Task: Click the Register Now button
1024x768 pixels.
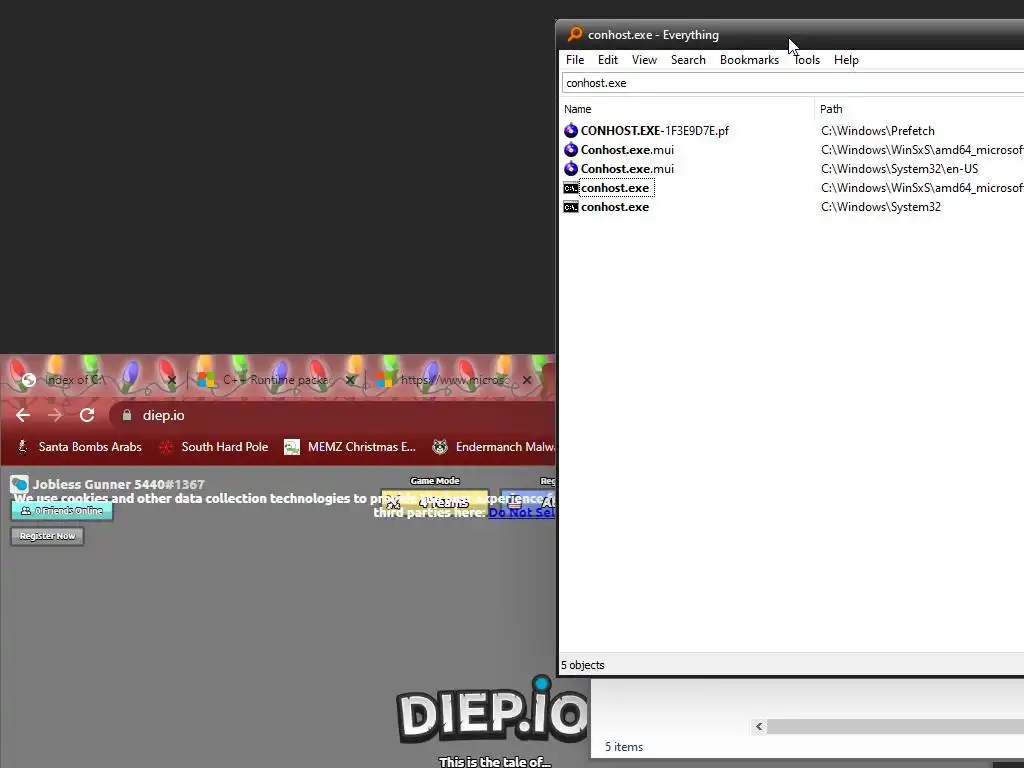Action: click(x=47, y=536)
